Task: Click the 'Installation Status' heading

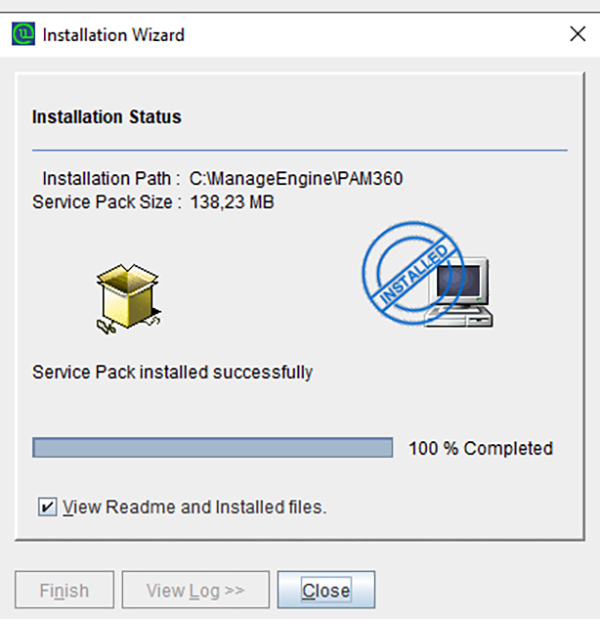Action: click(x=107, y=117)
